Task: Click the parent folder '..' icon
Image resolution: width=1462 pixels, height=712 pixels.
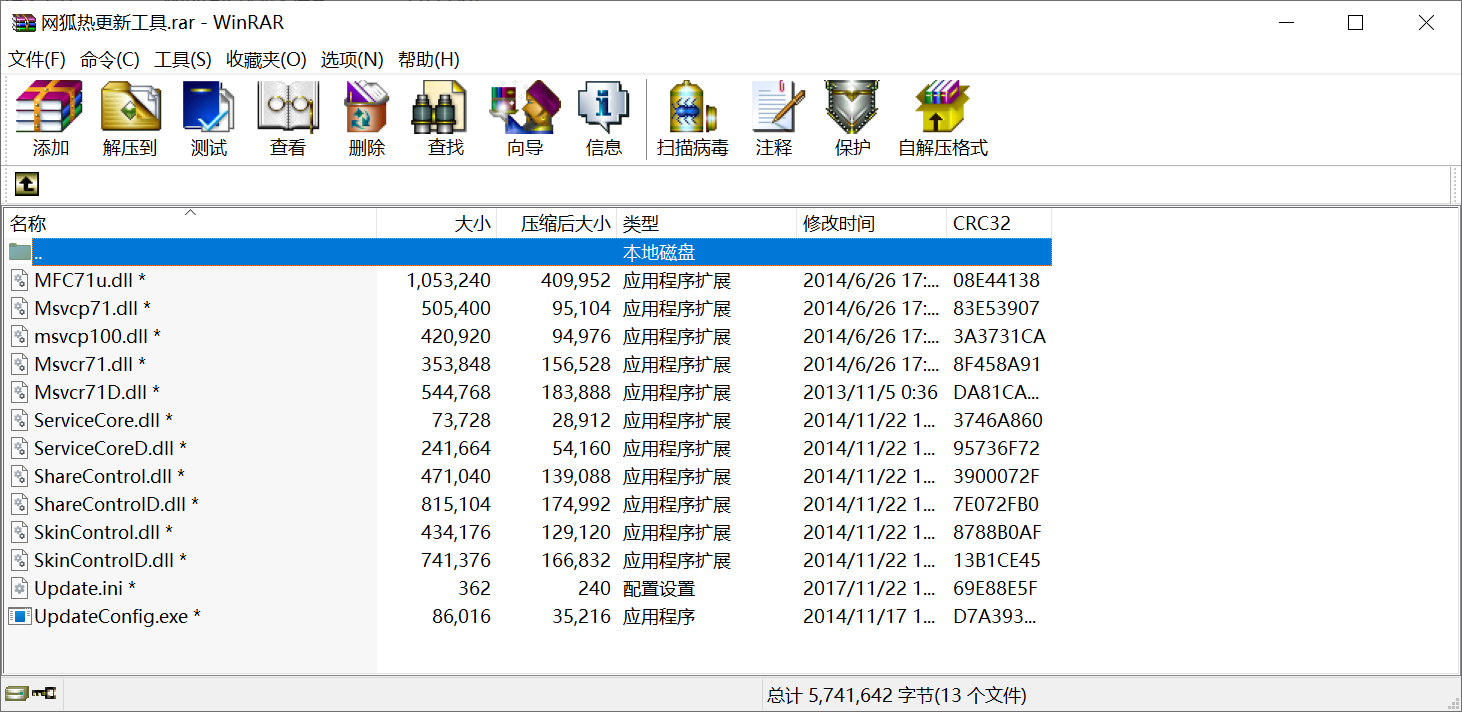Action: point(20,252)
